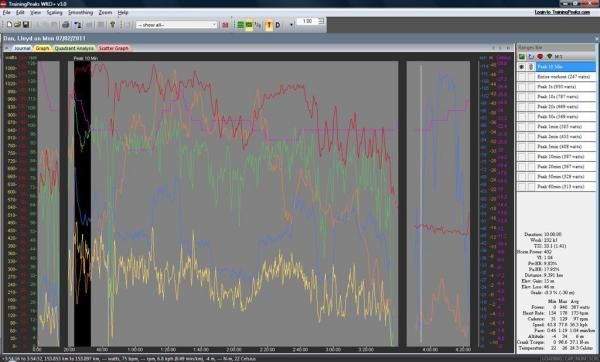The image size is (600, 362).
Task: Click the first green stacked-graph layout icon
Action: pyautogui.click(x=240, y=25)
